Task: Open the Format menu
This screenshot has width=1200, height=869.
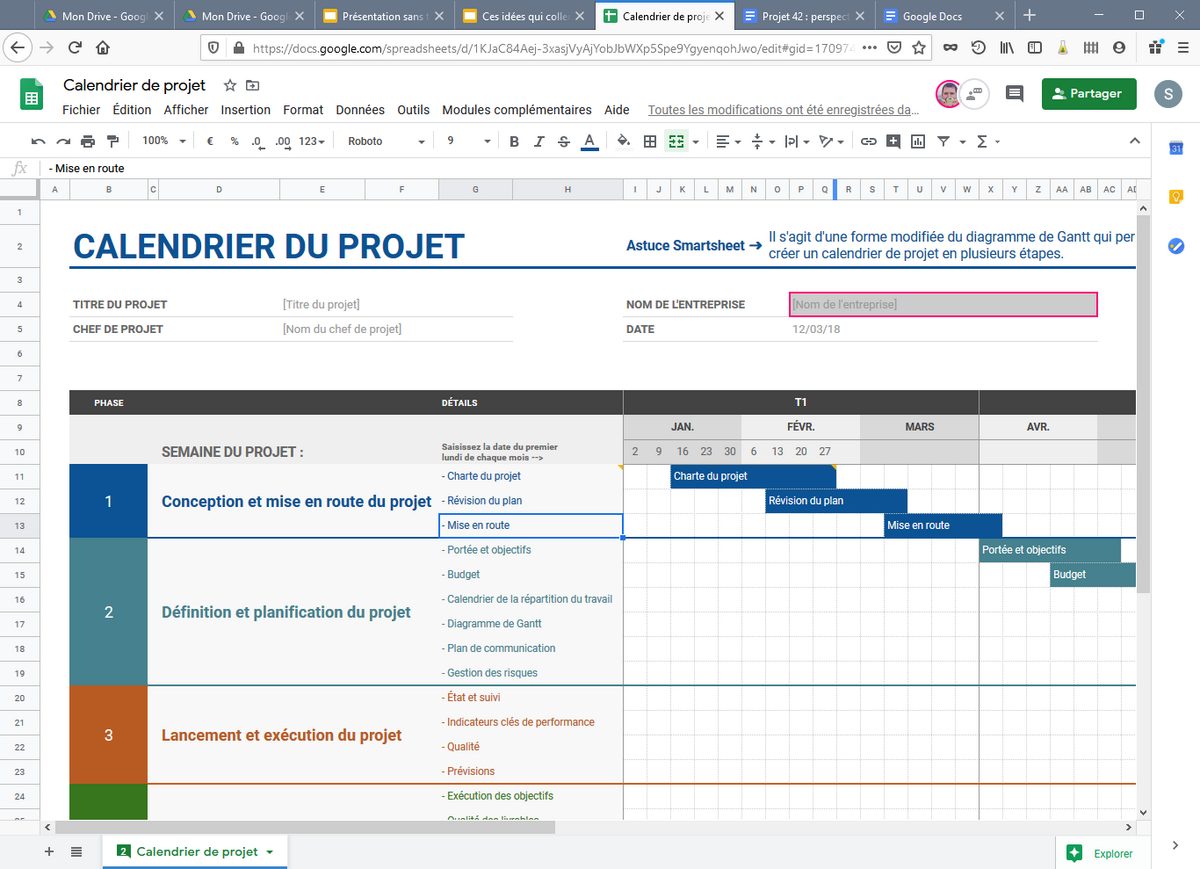Action: (x=303, y=110)
